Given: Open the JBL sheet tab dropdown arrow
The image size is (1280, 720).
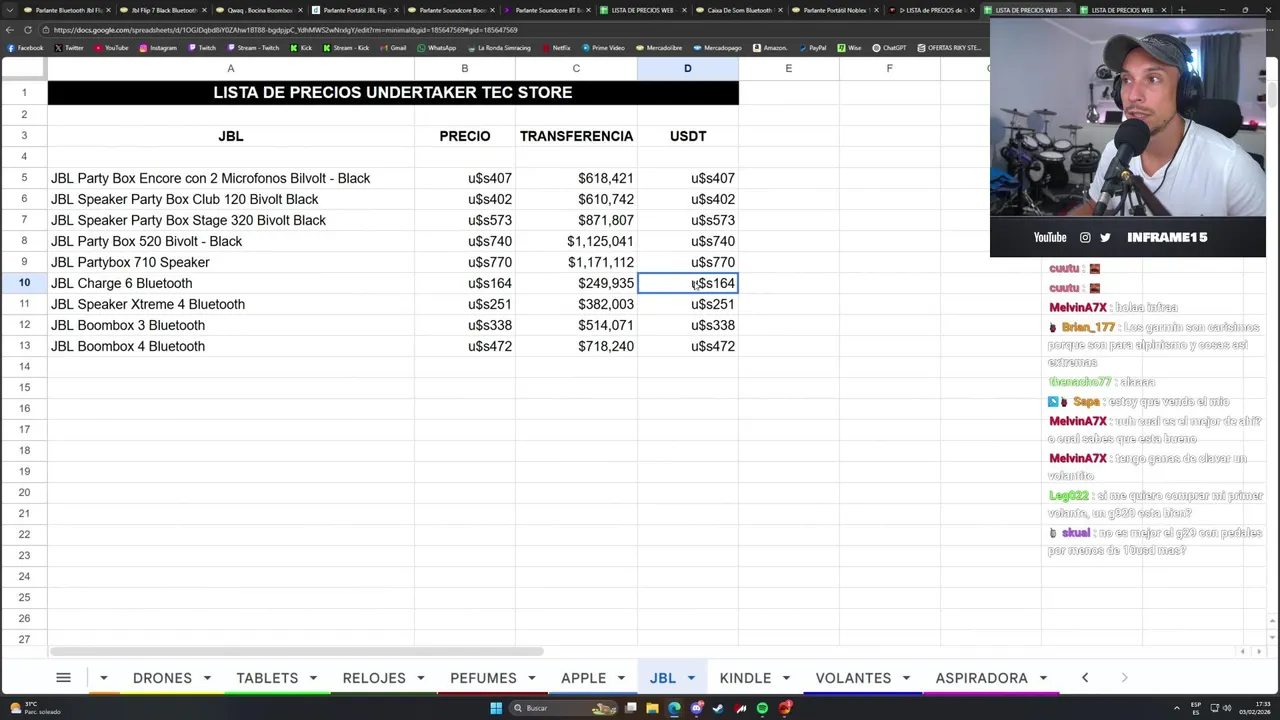Looking at the screenshot, I should pyautogui.click(x=691, y=678).
